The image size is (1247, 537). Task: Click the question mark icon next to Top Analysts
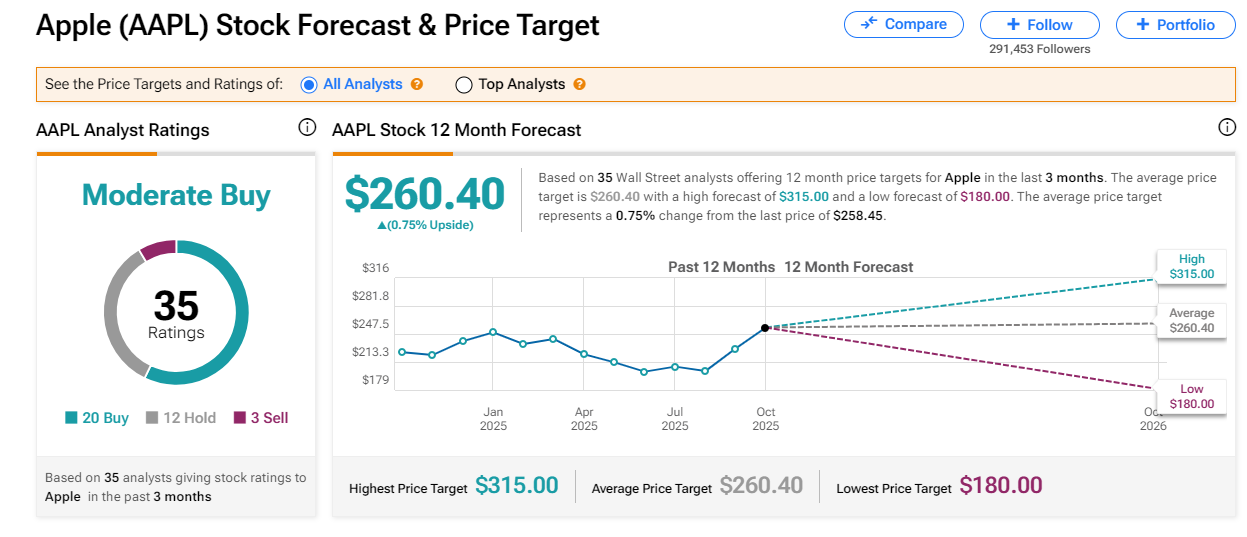tap(579, 85)
